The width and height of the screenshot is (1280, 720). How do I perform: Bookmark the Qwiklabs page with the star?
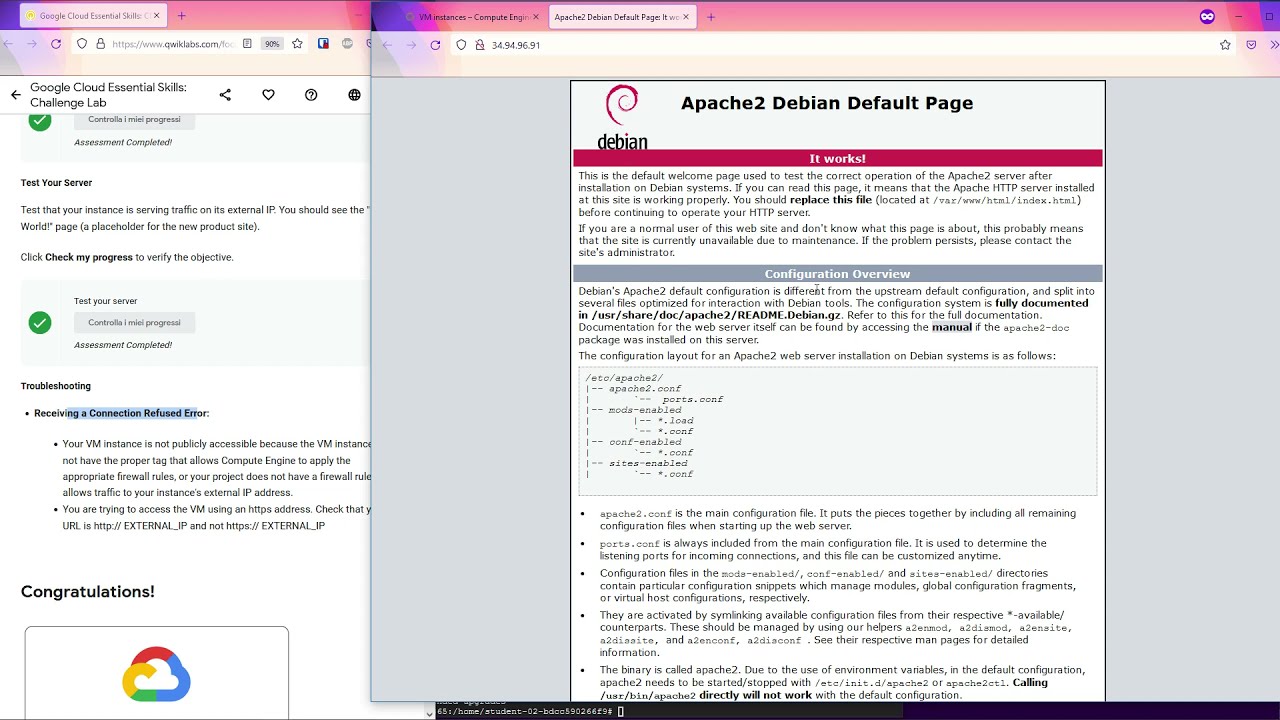coord(297,44)
